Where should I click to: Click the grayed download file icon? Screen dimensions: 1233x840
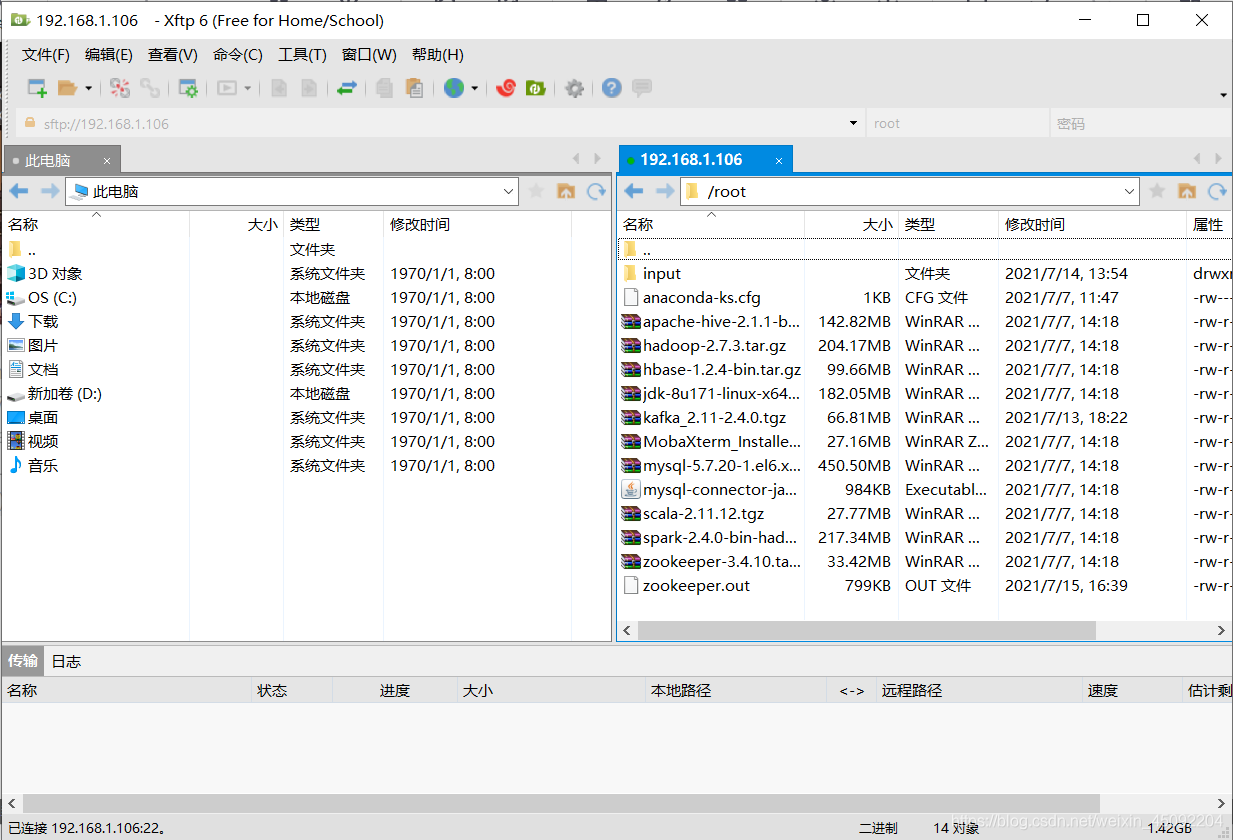(309, 88)
